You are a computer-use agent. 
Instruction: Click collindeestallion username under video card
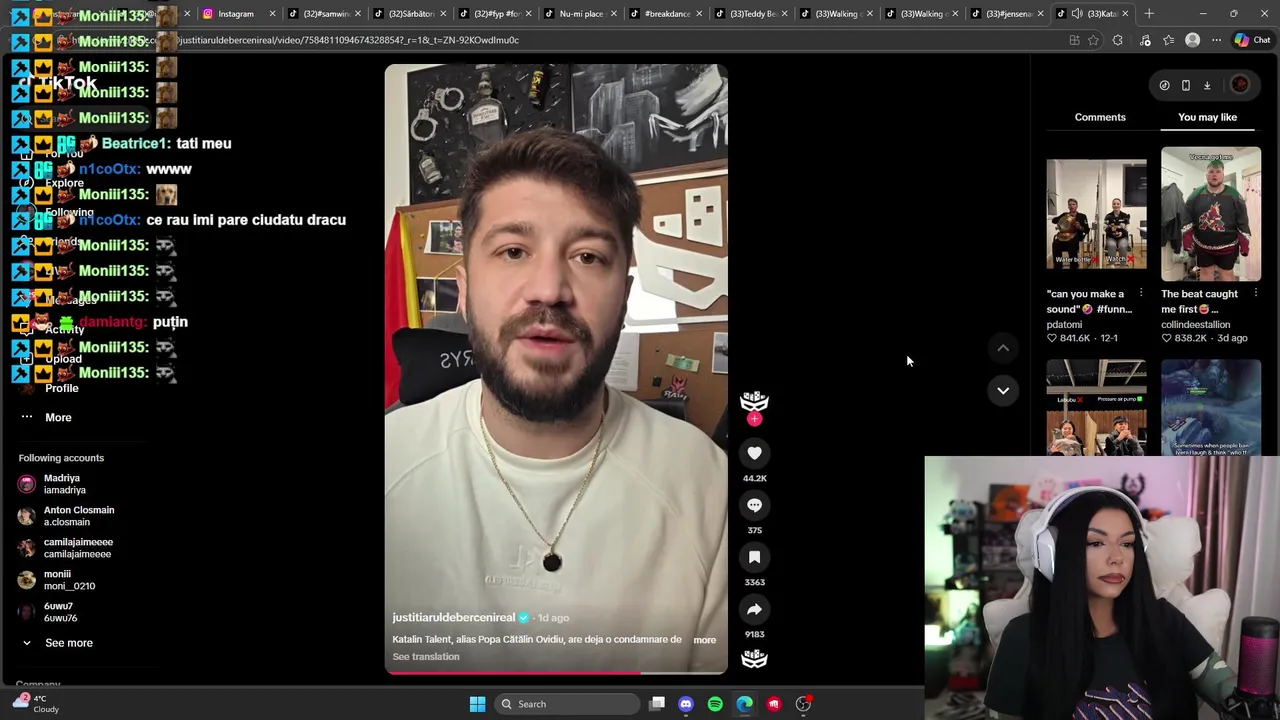pyautogui.click(x=1196, y=324)
